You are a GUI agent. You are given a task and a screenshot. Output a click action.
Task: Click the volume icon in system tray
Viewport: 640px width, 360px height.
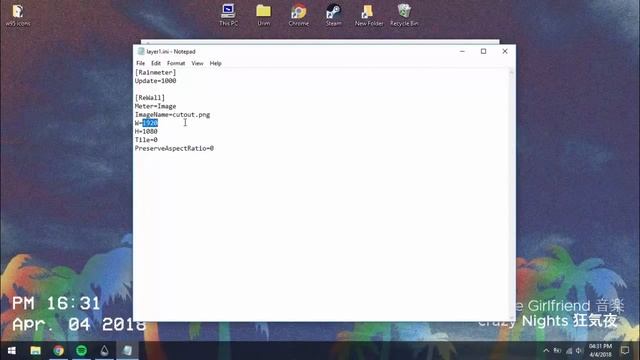click(579, 351)
